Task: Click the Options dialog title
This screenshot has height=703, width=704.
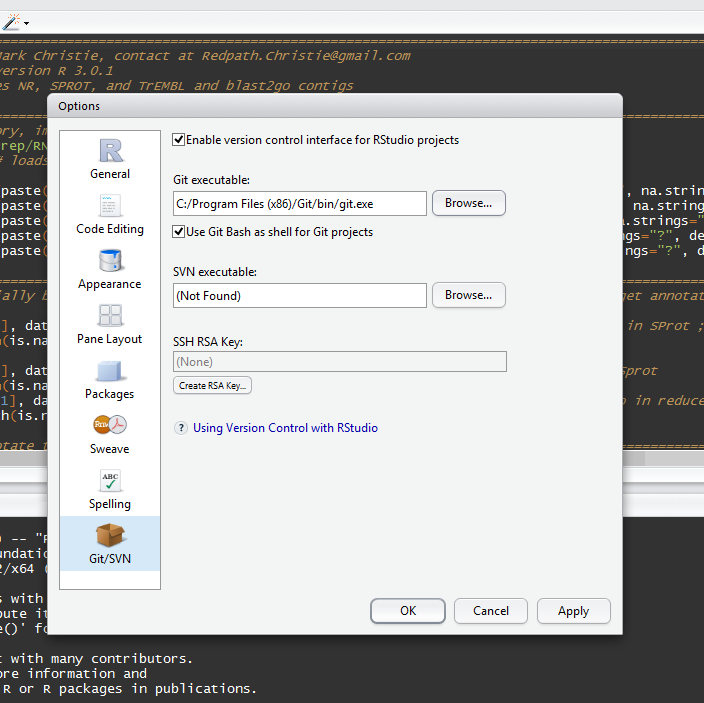Action: click(x=79, y=106)
